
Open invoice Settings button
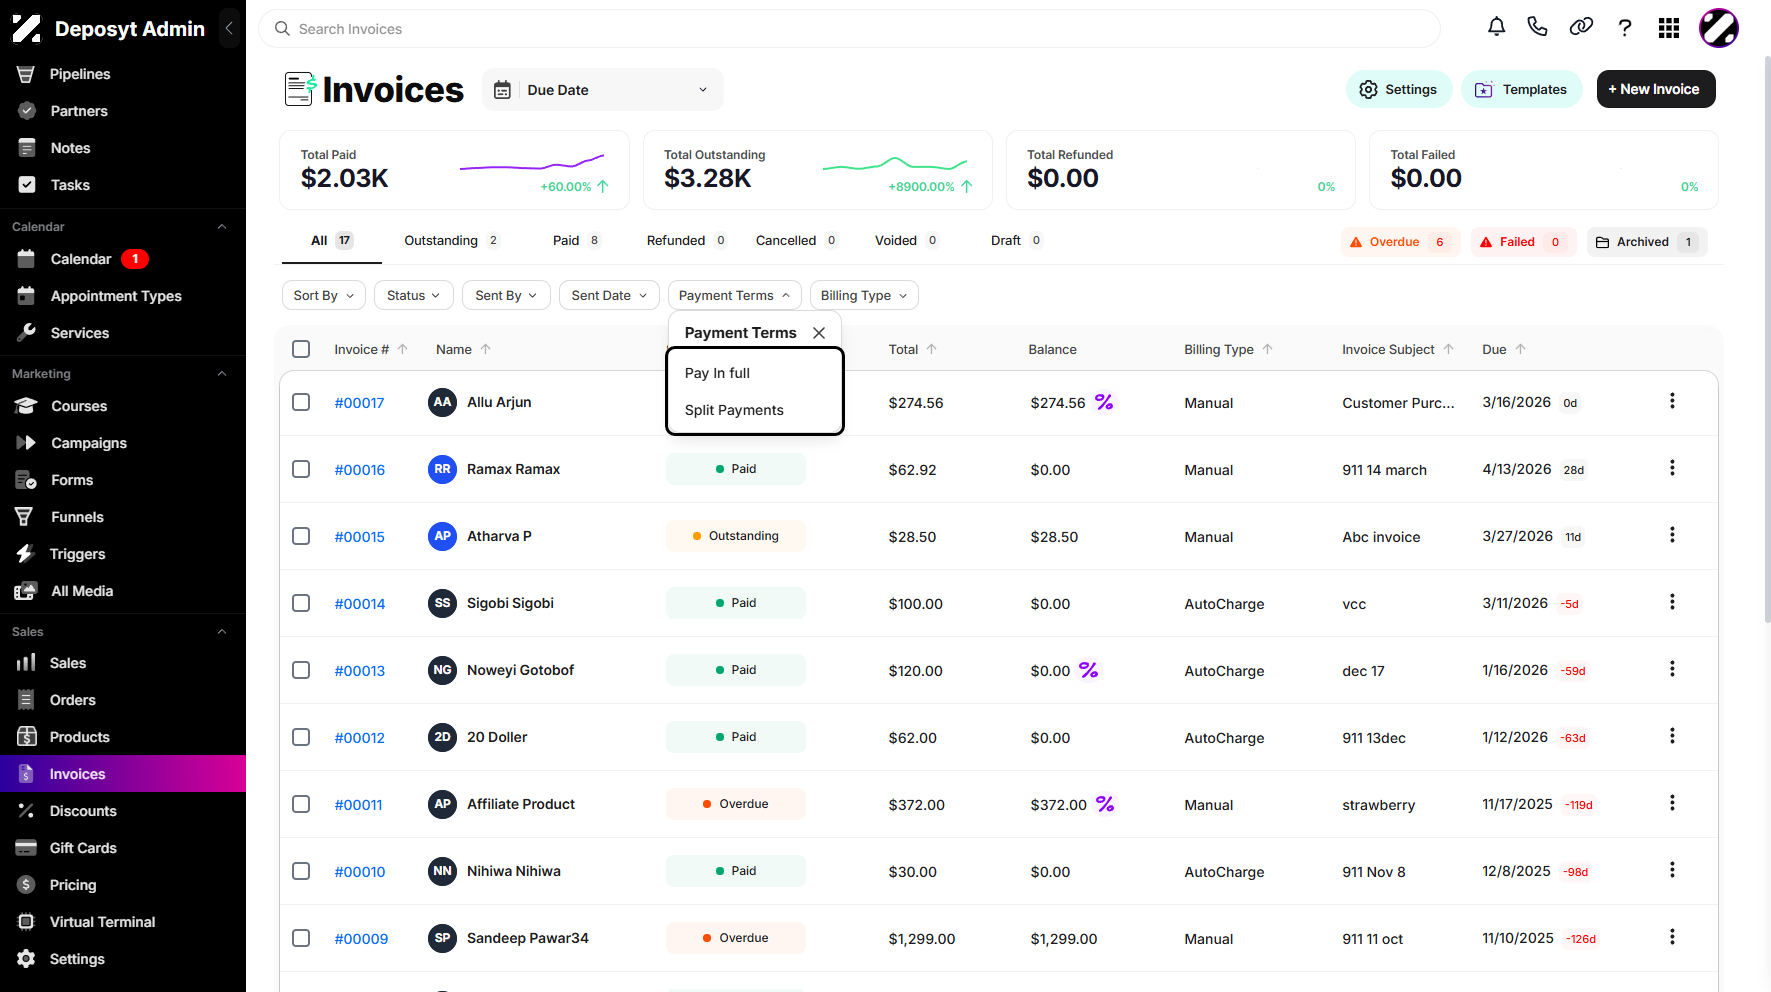(1398, 89)
